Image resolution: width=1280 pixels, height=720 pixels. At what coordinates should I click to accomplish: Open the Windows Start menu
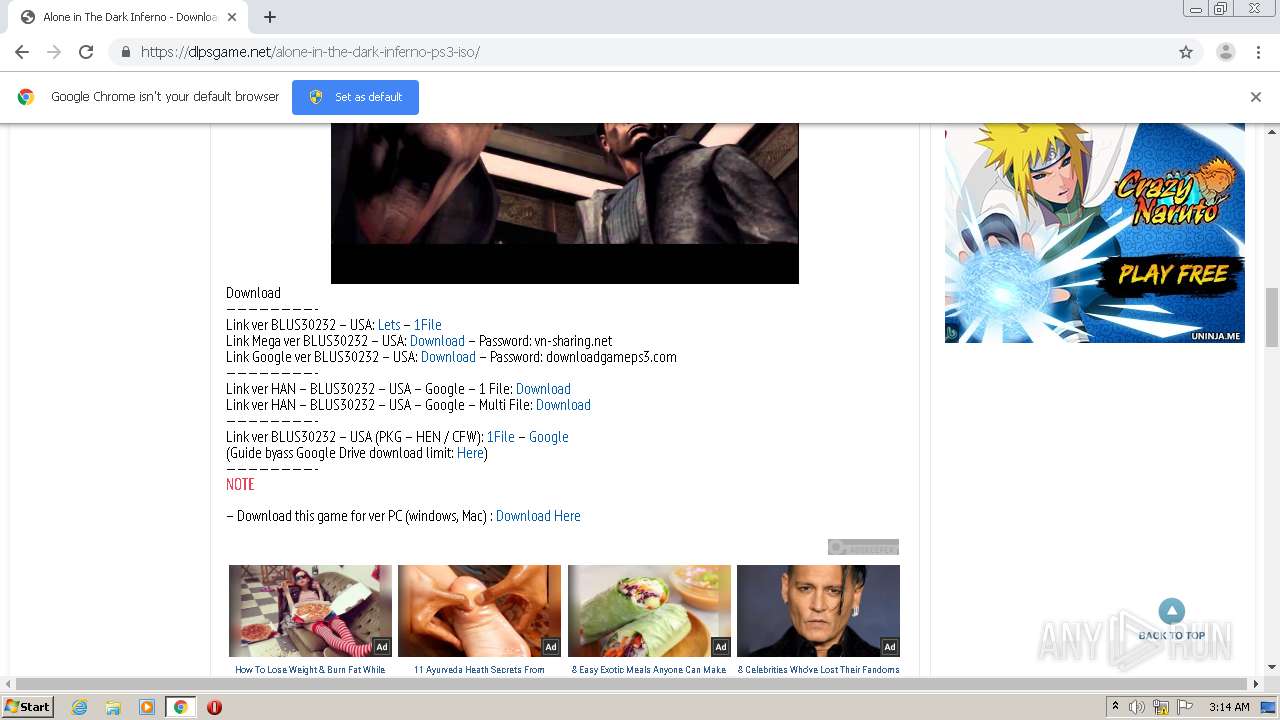pyautogui.click(x=27, y=707)
